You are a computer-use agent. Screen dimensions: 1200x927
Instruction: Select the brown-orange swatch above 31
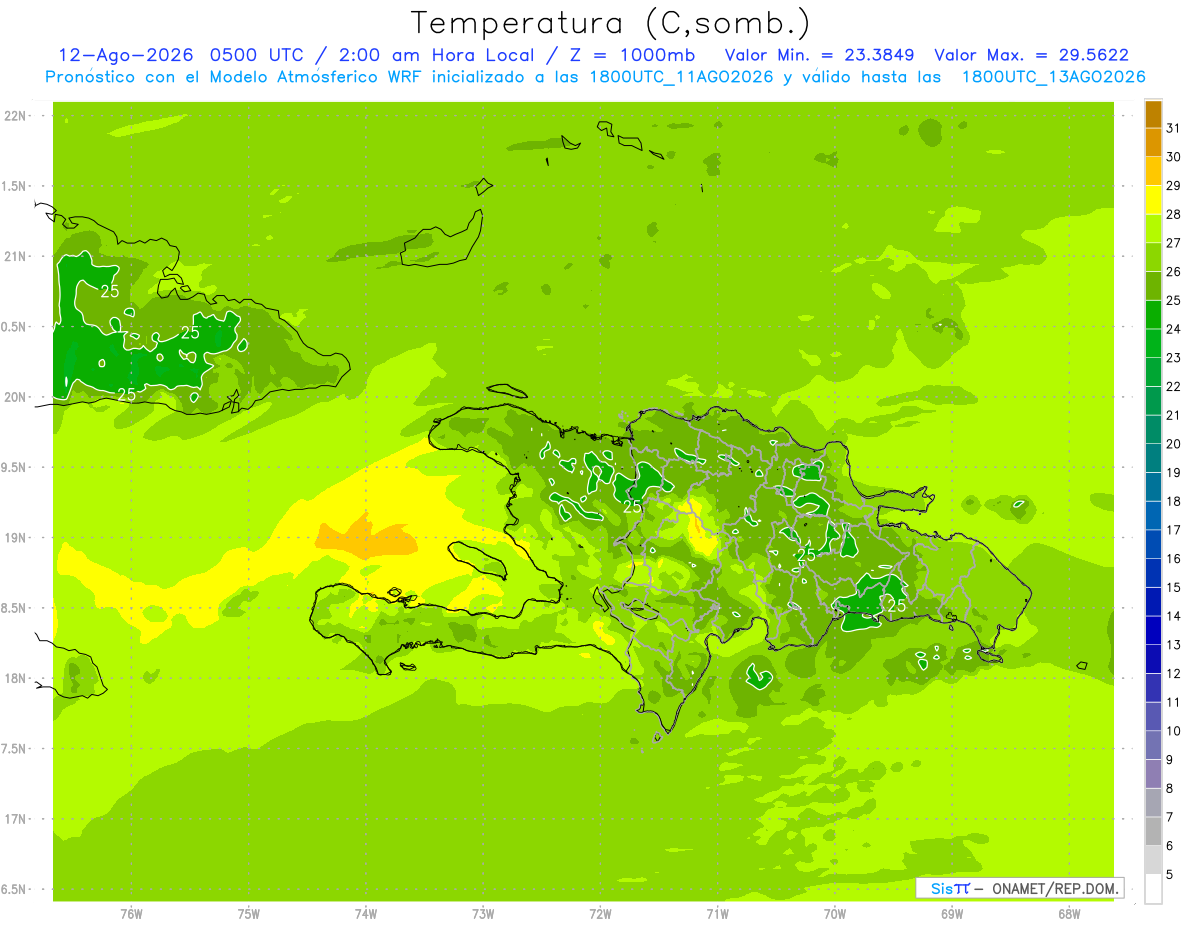tap(1153, 114)
